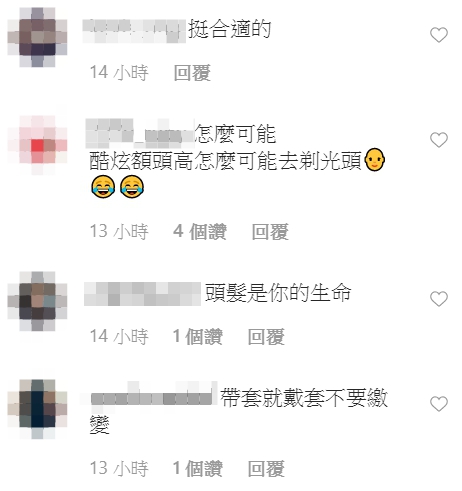The width and height of the screenshot is (462, 491).
Task: View 1 個讚 under 頭髮是你的生命 comment
Action: point(198,337)
